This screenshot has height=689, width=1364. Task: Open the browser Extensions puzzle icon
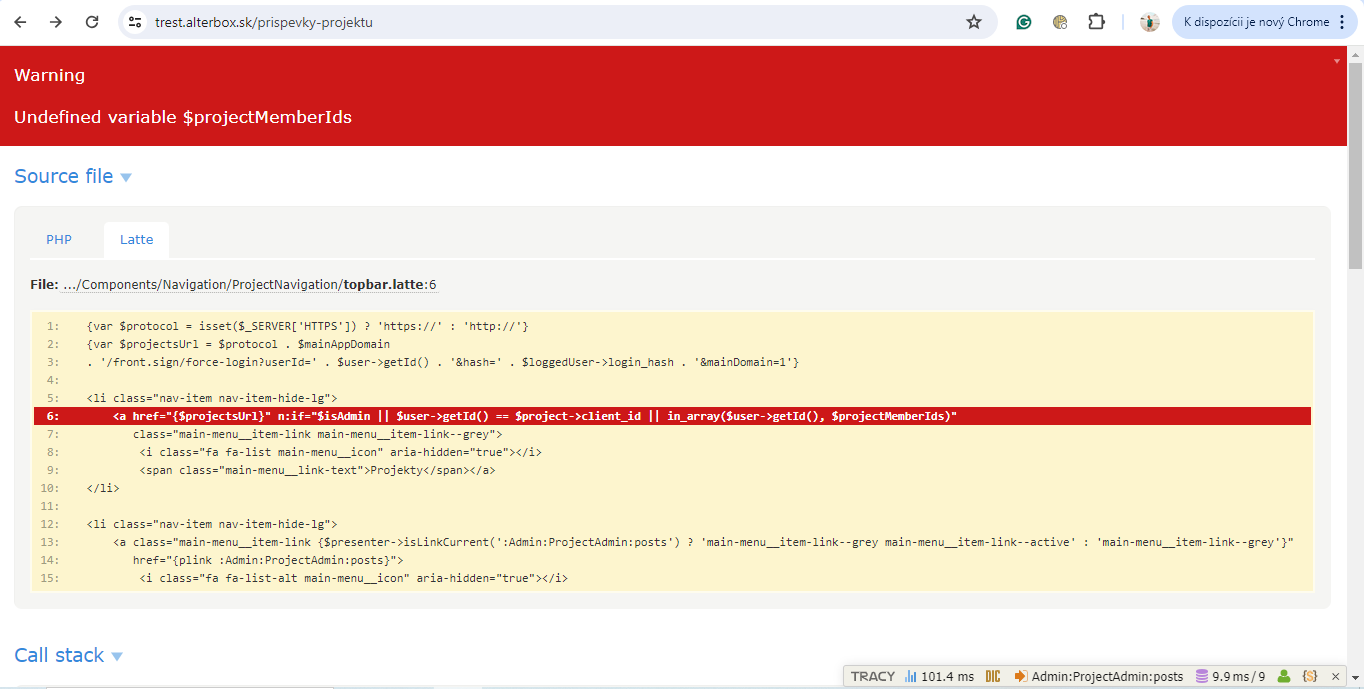1096,22
